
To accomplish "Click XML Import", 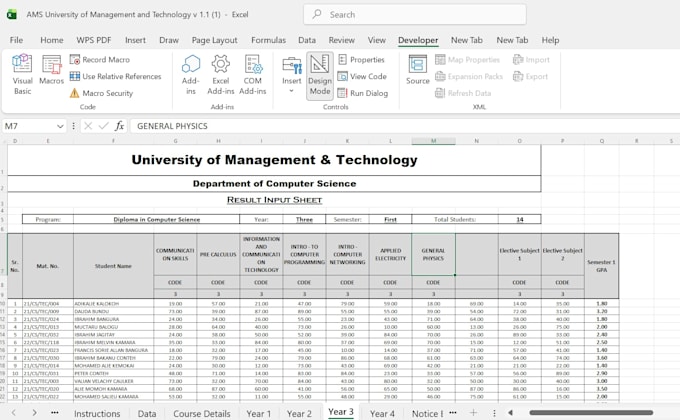I will point(531,59).
